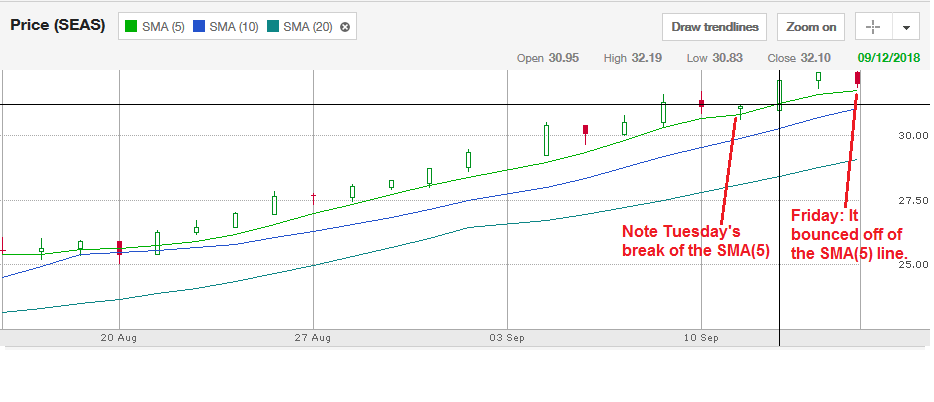Click the 03 Sep date axis label
The width and height of the screenshot is (934, 402).
point(507,338)
